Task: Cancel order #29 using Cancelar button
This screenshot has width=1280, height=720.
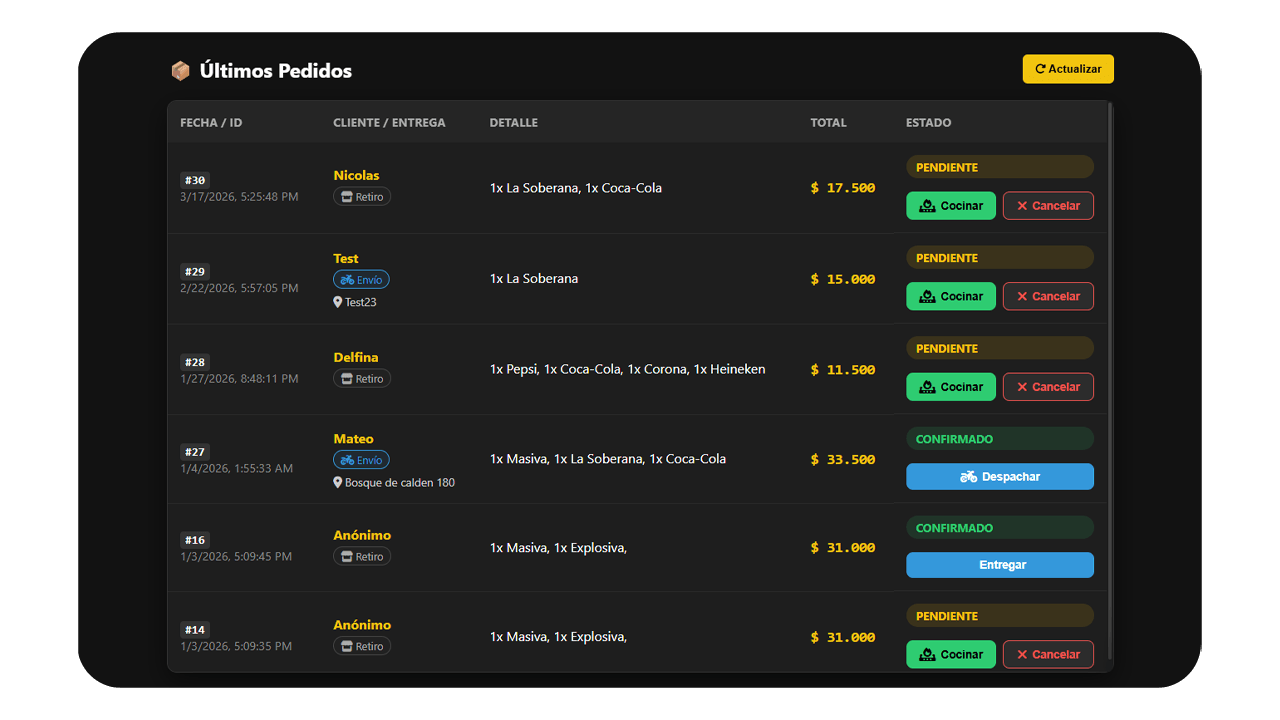Action: (1047, 296)
